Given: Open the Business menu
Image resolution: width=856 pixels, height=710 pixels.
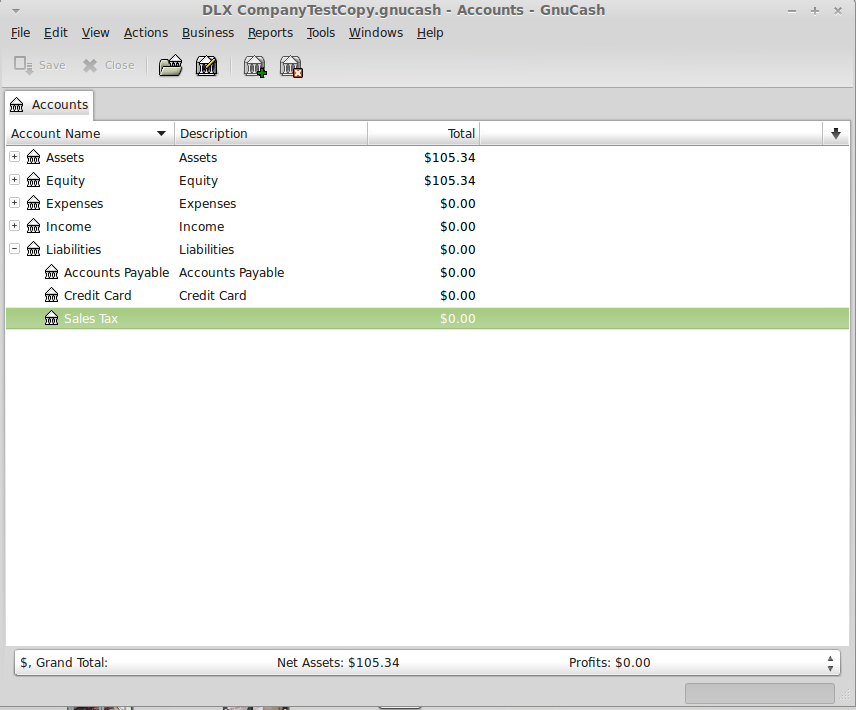Looking at the screenshot, I should 208,33.
